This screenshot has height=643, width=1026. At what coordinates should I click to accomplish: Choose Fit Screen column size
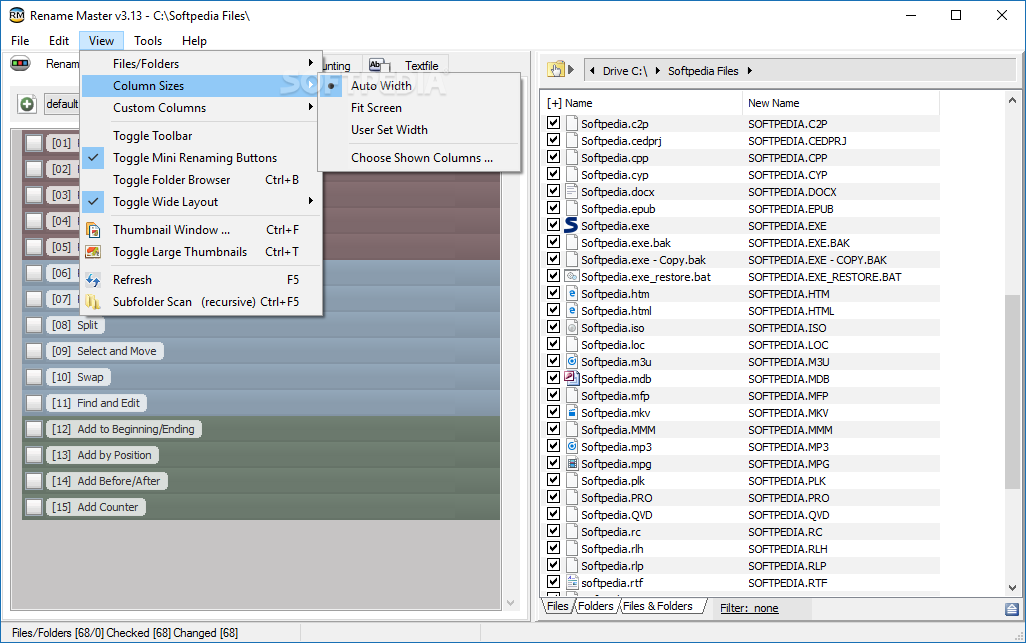pyautogui.click(x=376, y=108)
